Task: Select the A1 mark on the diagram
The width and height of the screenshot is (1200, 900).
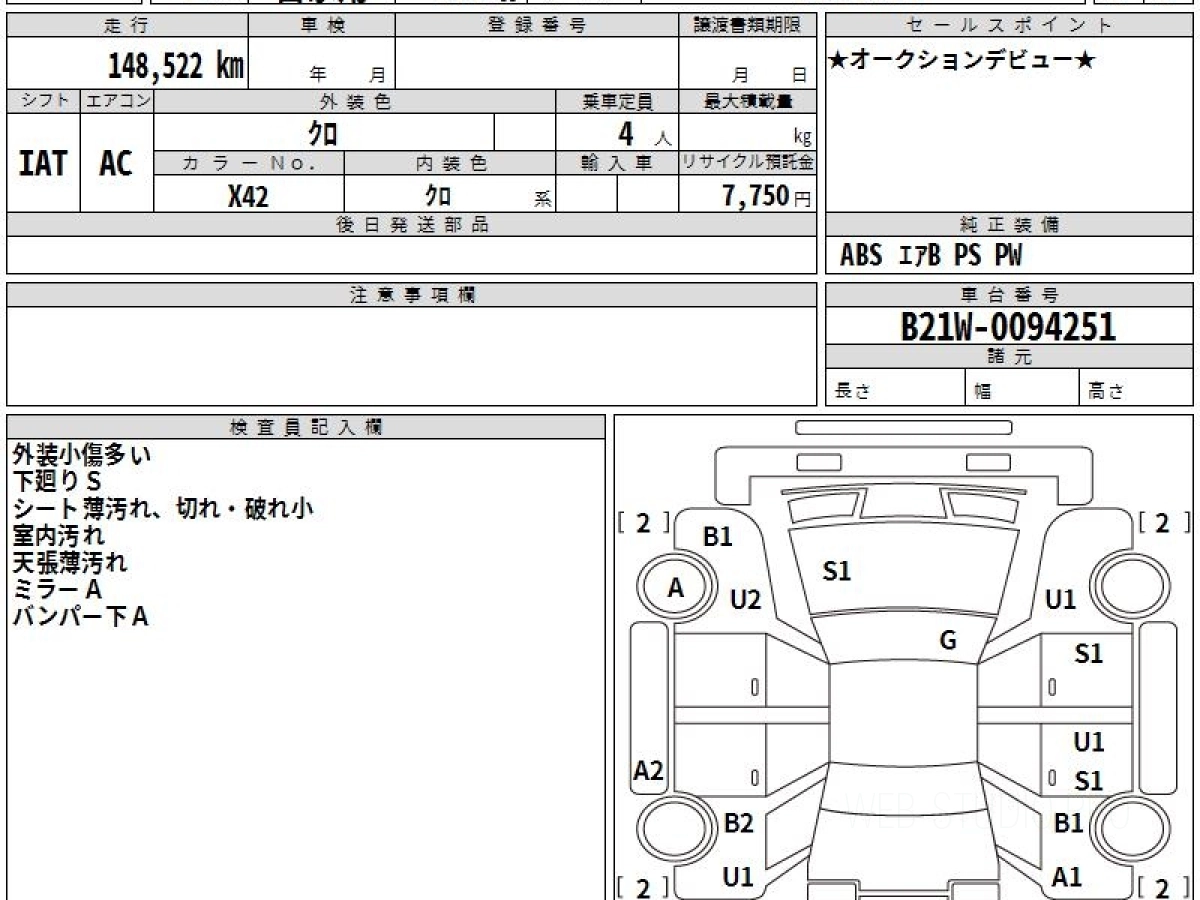Action: (1068, 877)
